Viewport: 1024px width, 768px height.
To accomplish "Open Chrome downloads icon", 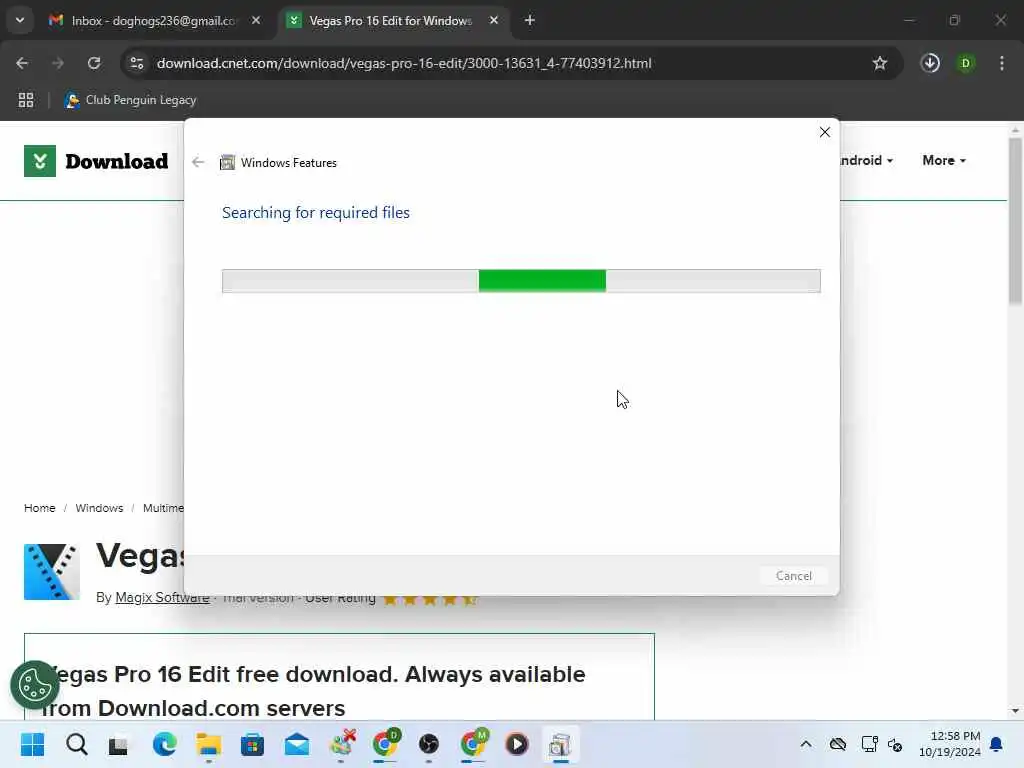I will click(930, 63).
